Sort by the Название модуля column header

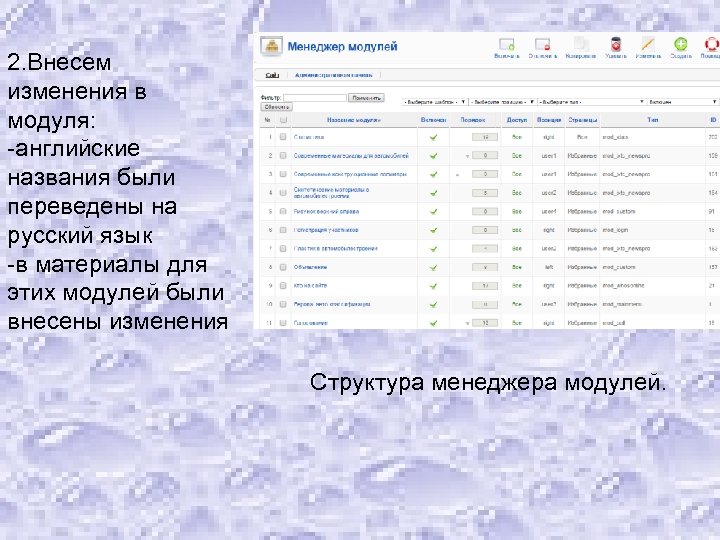(354, 120)
